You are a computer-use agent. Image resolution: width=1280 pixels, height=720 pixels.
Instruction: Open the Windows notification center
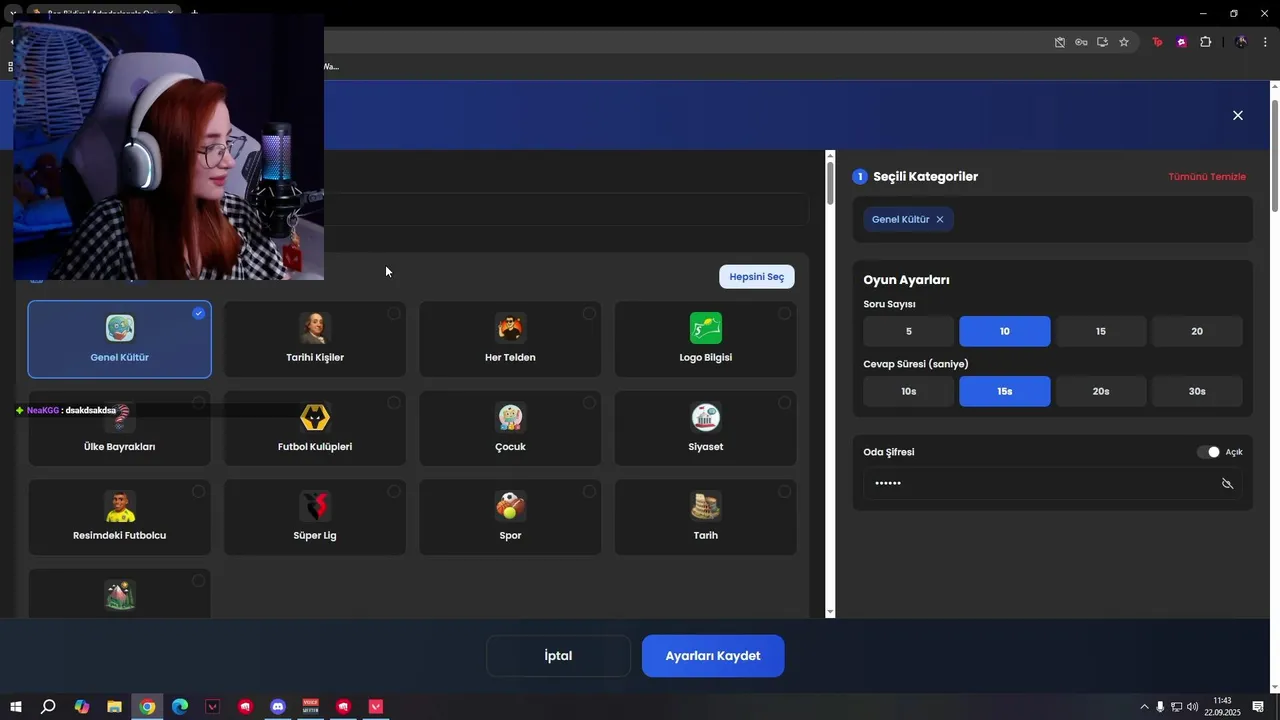1258,707
